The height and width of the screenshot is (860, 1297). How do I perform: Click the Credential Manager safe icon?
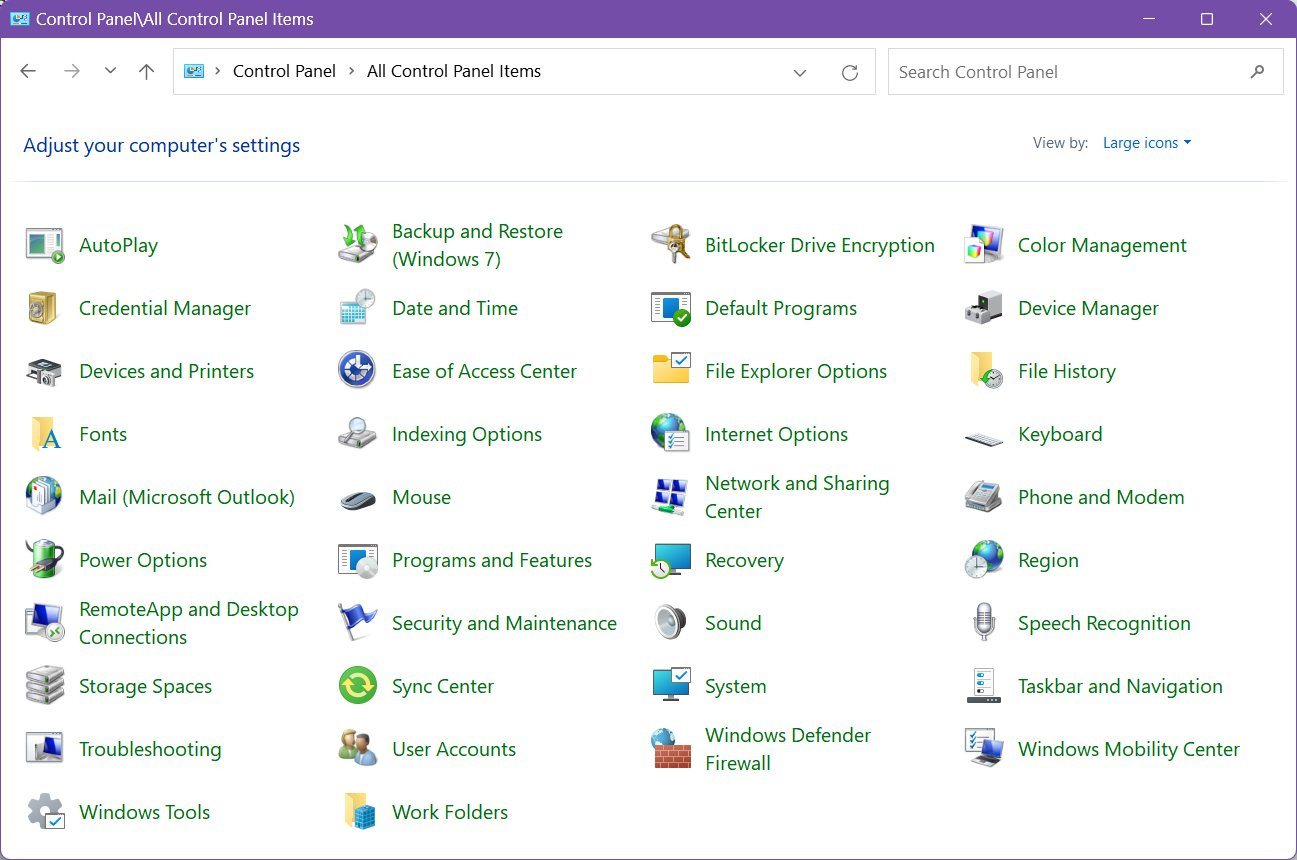pyautogui.click(x=45, y=308)
